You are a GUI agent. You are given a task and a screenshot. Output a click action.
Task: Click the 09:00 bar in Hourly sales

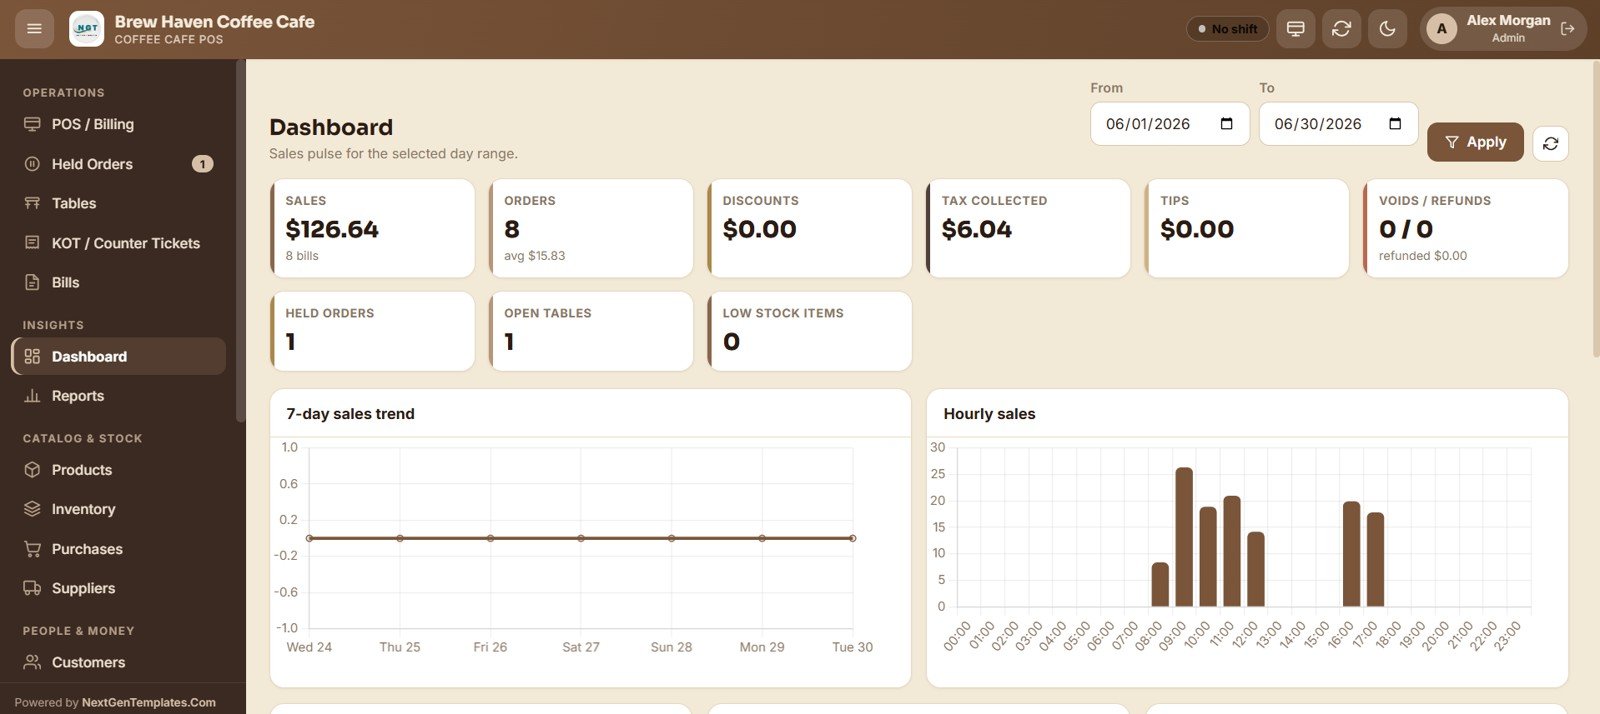pos(1184,537)
